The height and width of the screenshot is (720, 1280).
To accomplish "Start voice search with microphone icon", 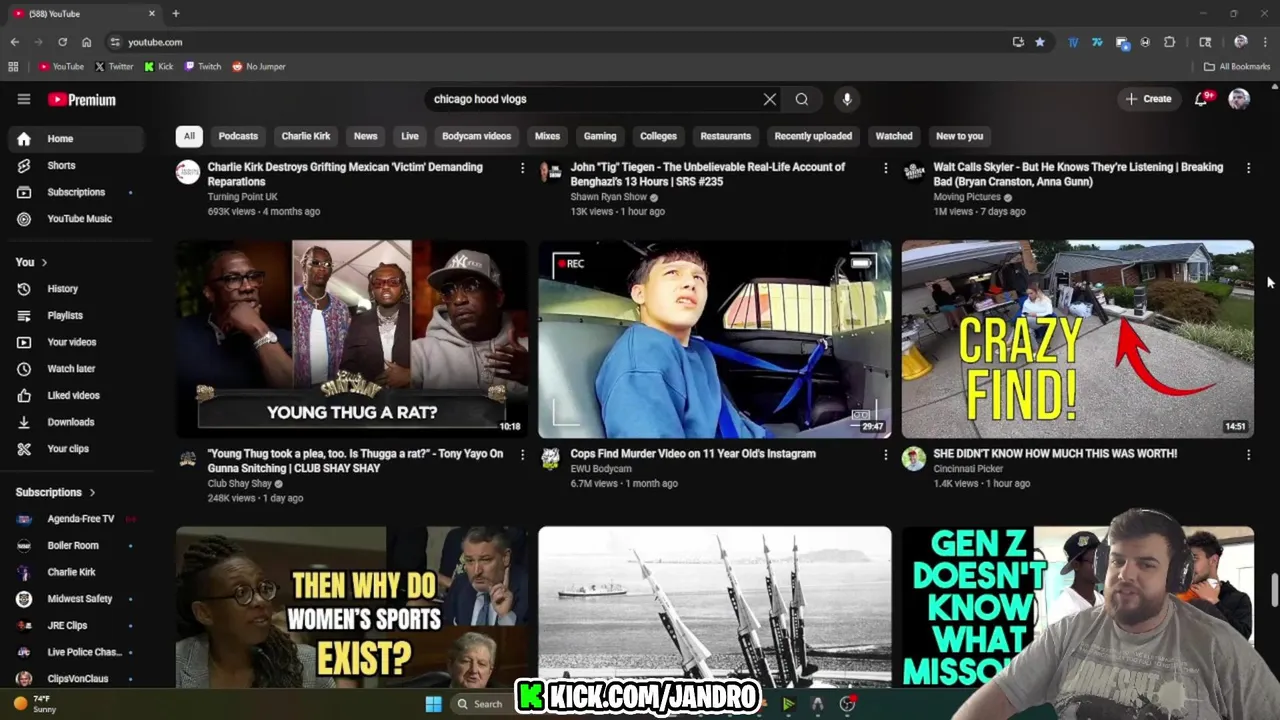I will (847, 99).
